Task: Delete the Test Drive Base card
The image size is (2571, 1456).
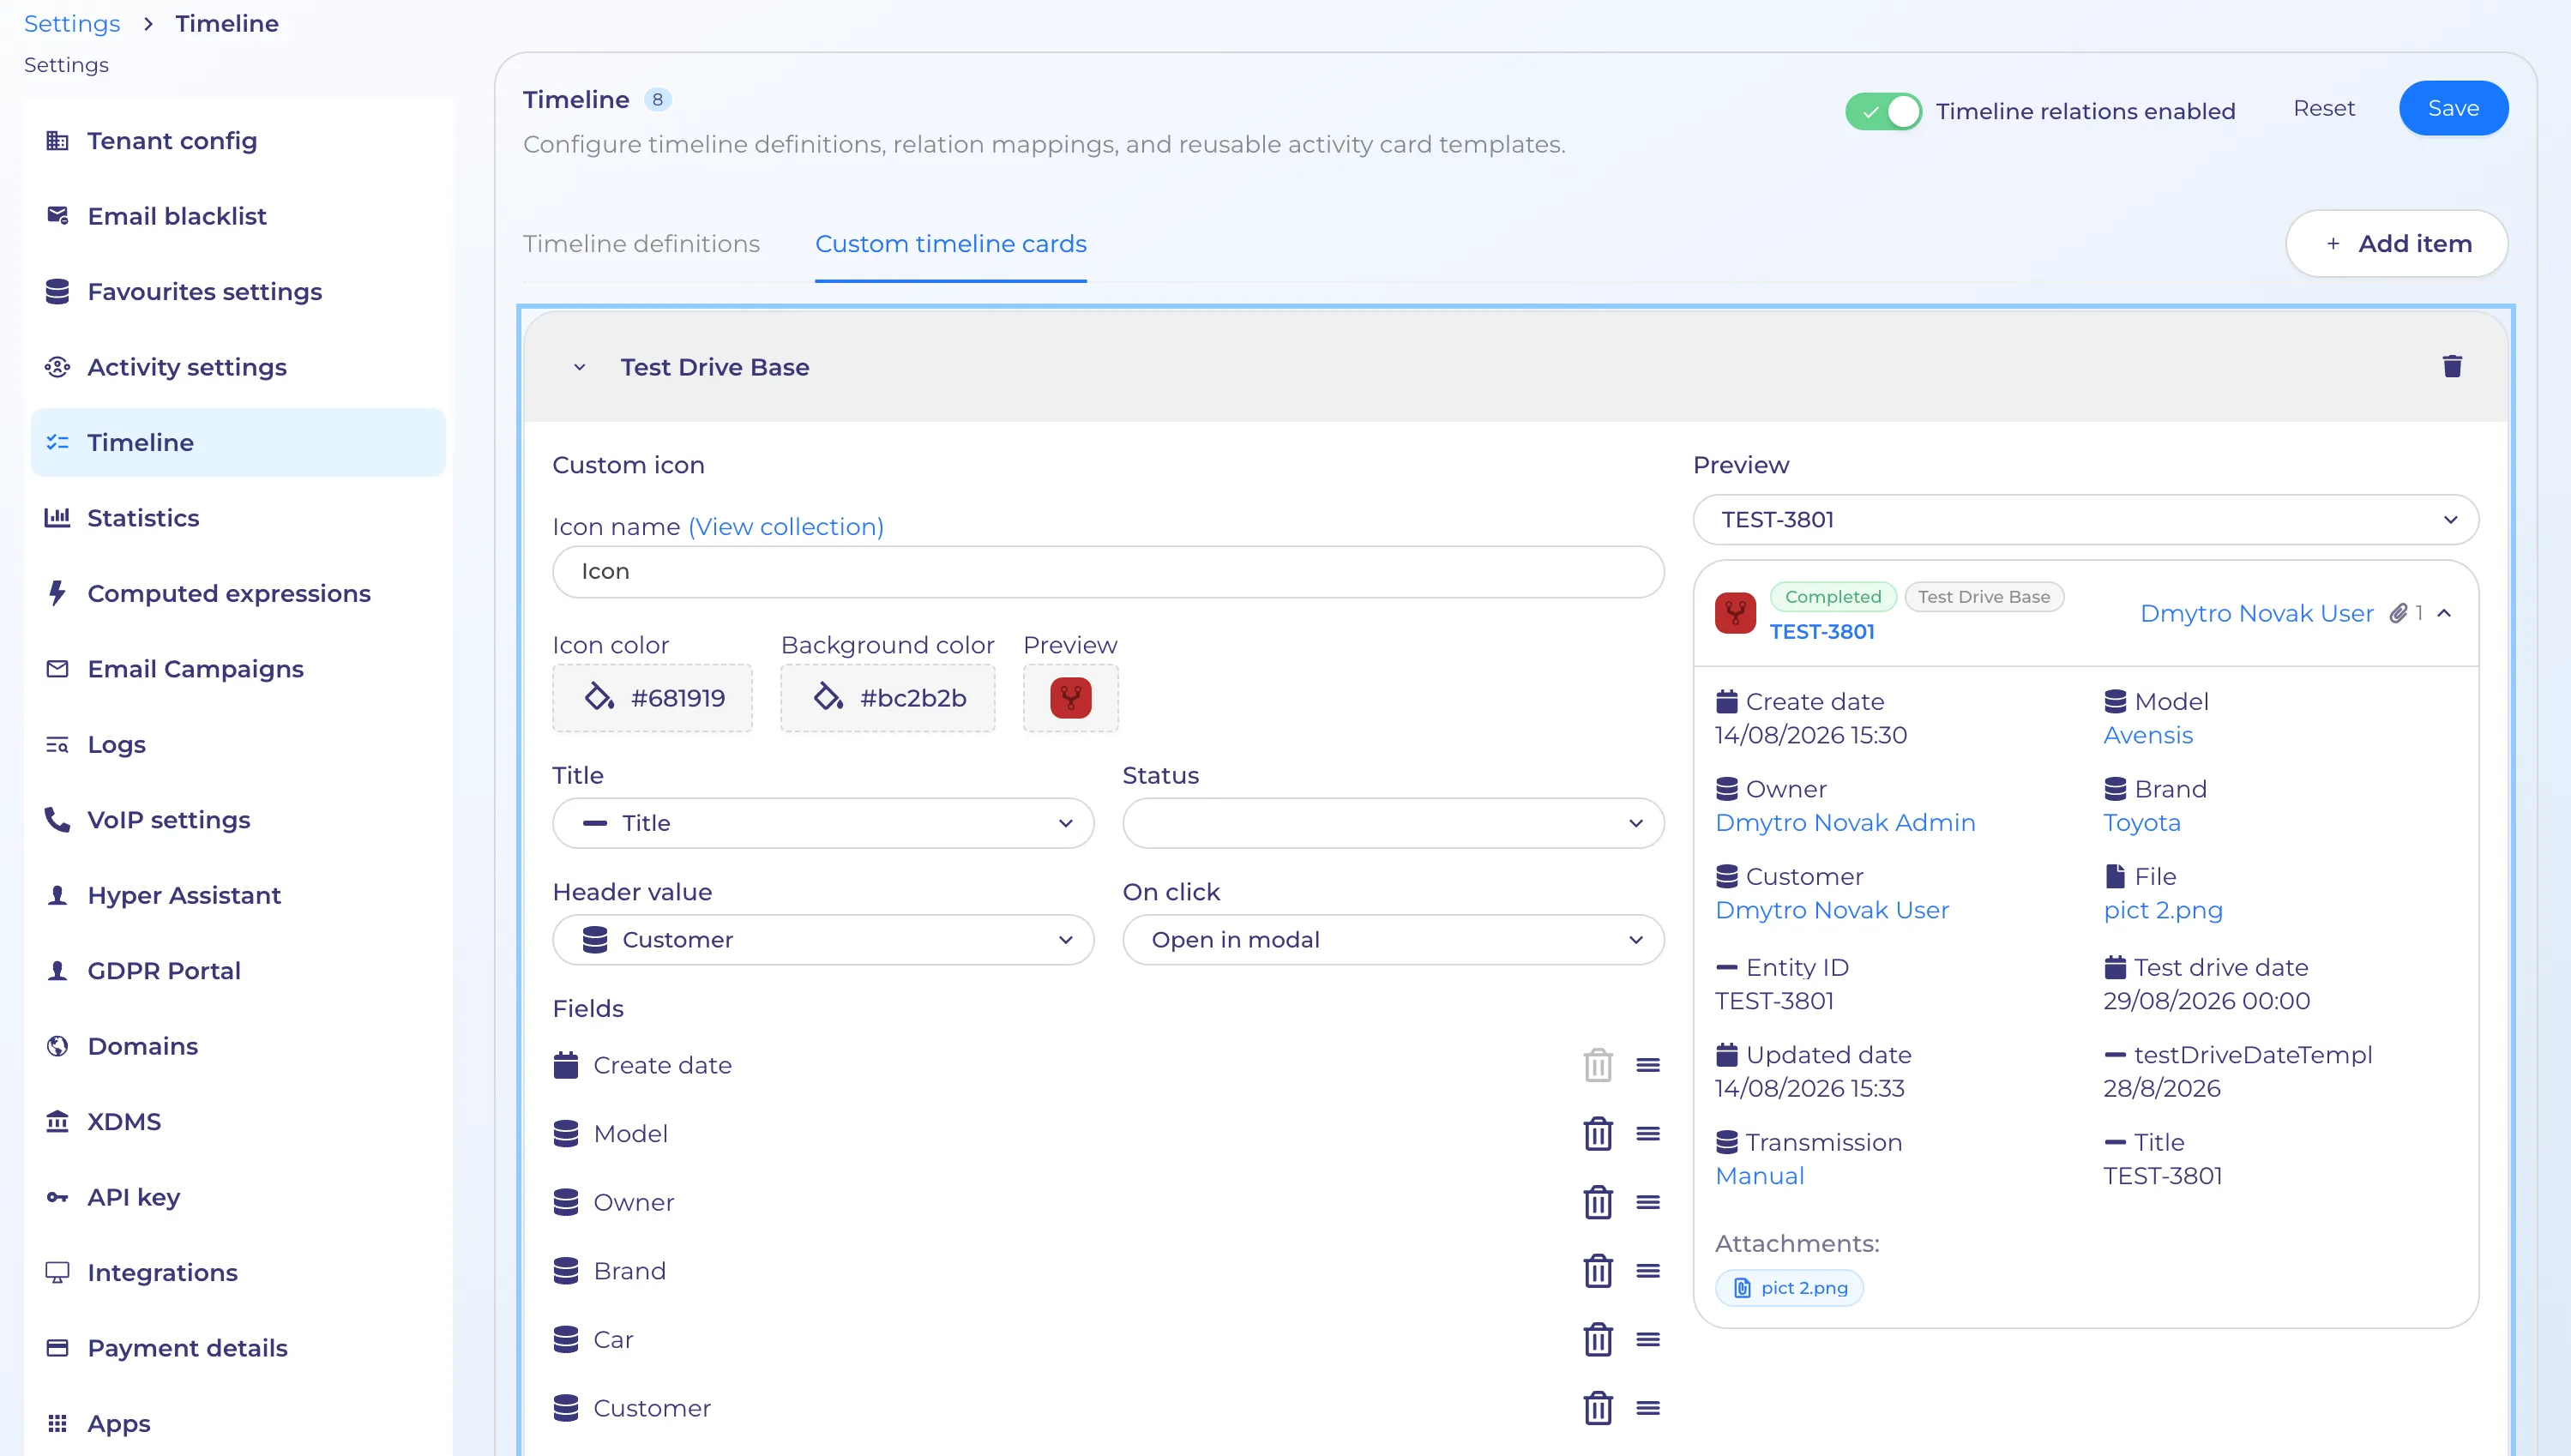Action: (2451, 366)
